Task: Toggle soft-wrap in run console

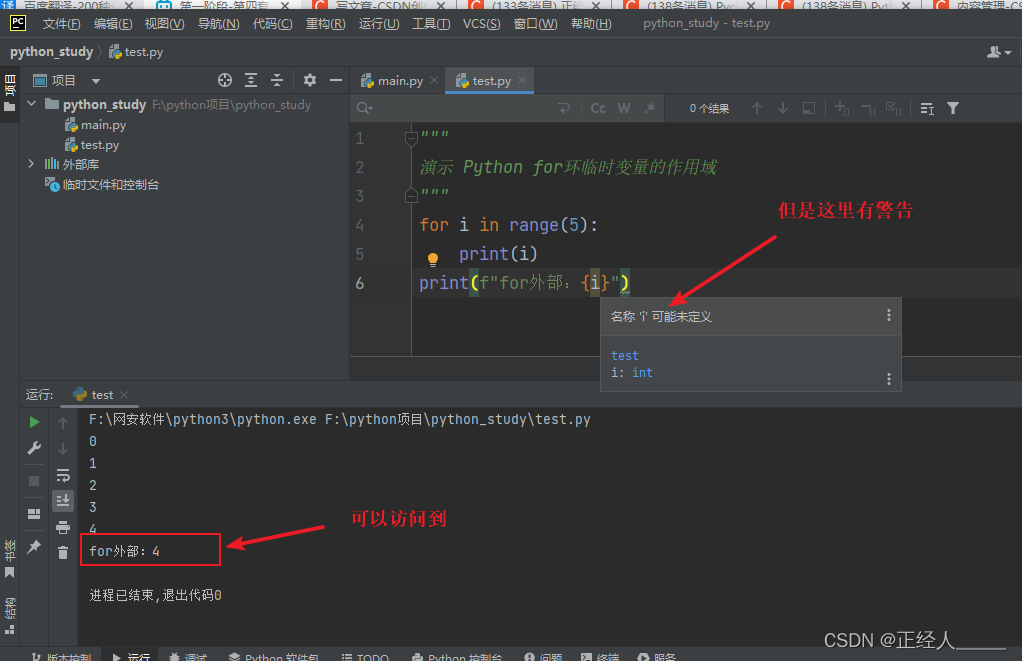Action: click(x=63, y=475)
